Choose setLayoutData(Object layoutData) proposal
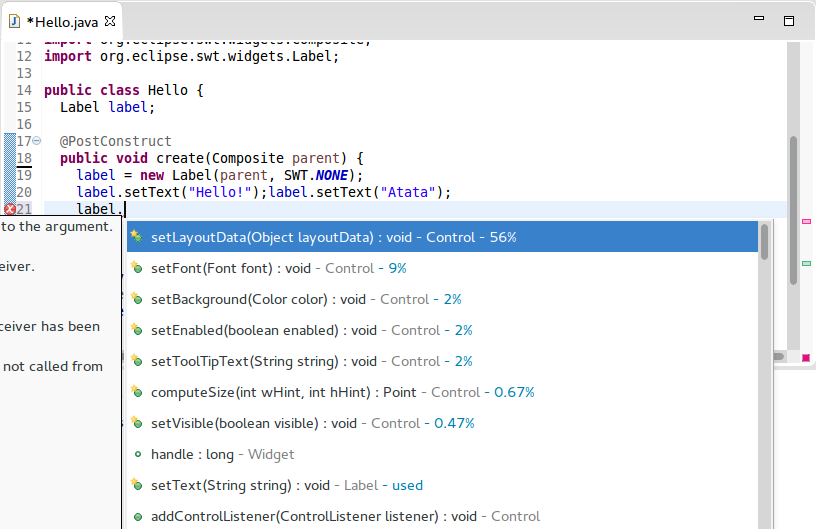Screen dimensions: 816x529 (333, 237)
